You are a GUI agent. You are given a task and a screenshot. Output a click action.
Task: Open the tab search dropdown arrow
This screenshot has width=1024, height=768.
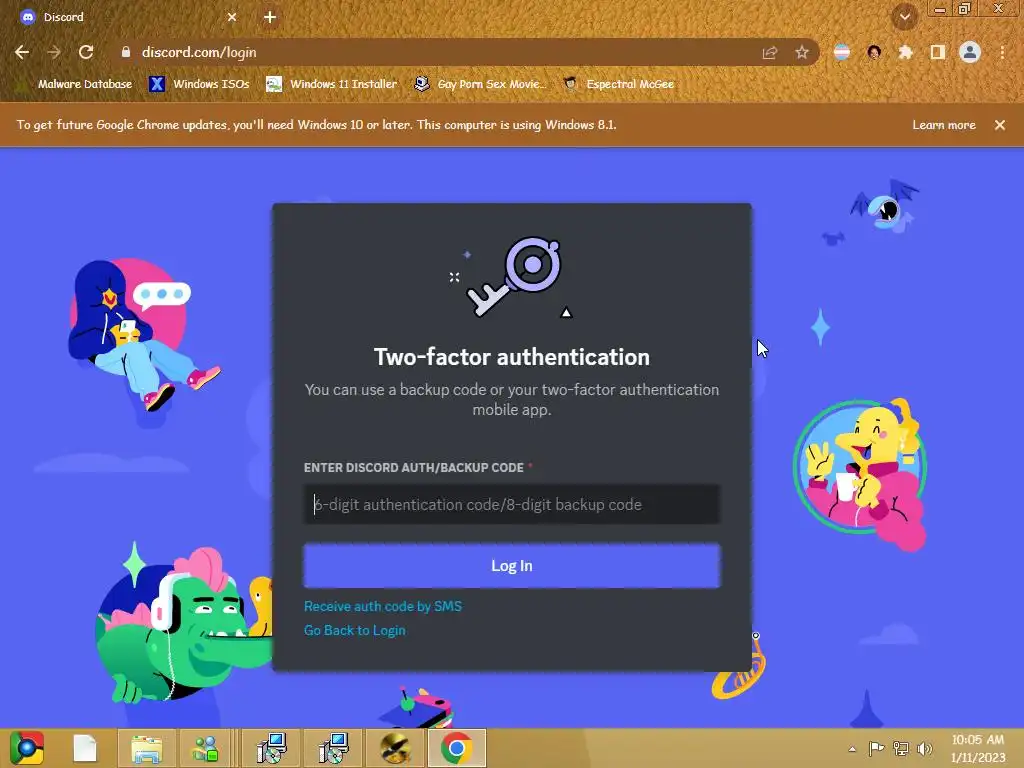pyautogui.click(x=904, y=18)
